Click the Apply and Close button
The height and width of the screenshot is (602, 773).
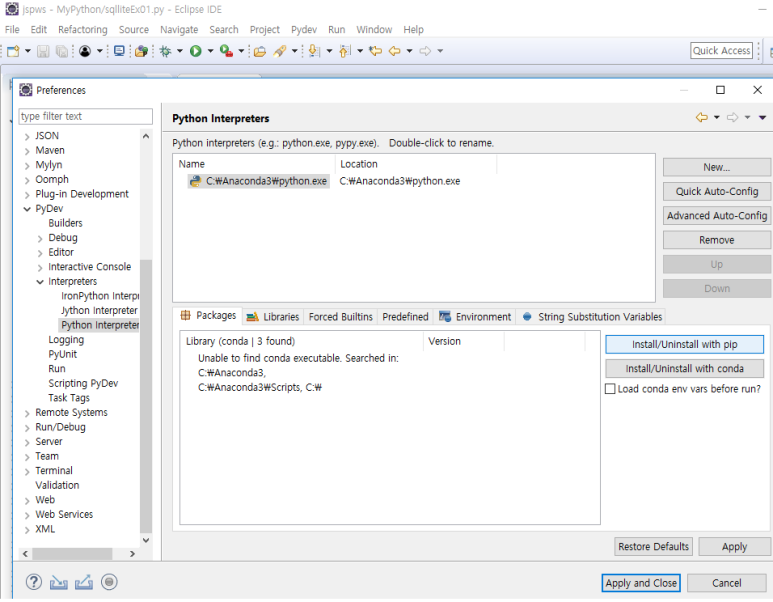pos(641,583)
